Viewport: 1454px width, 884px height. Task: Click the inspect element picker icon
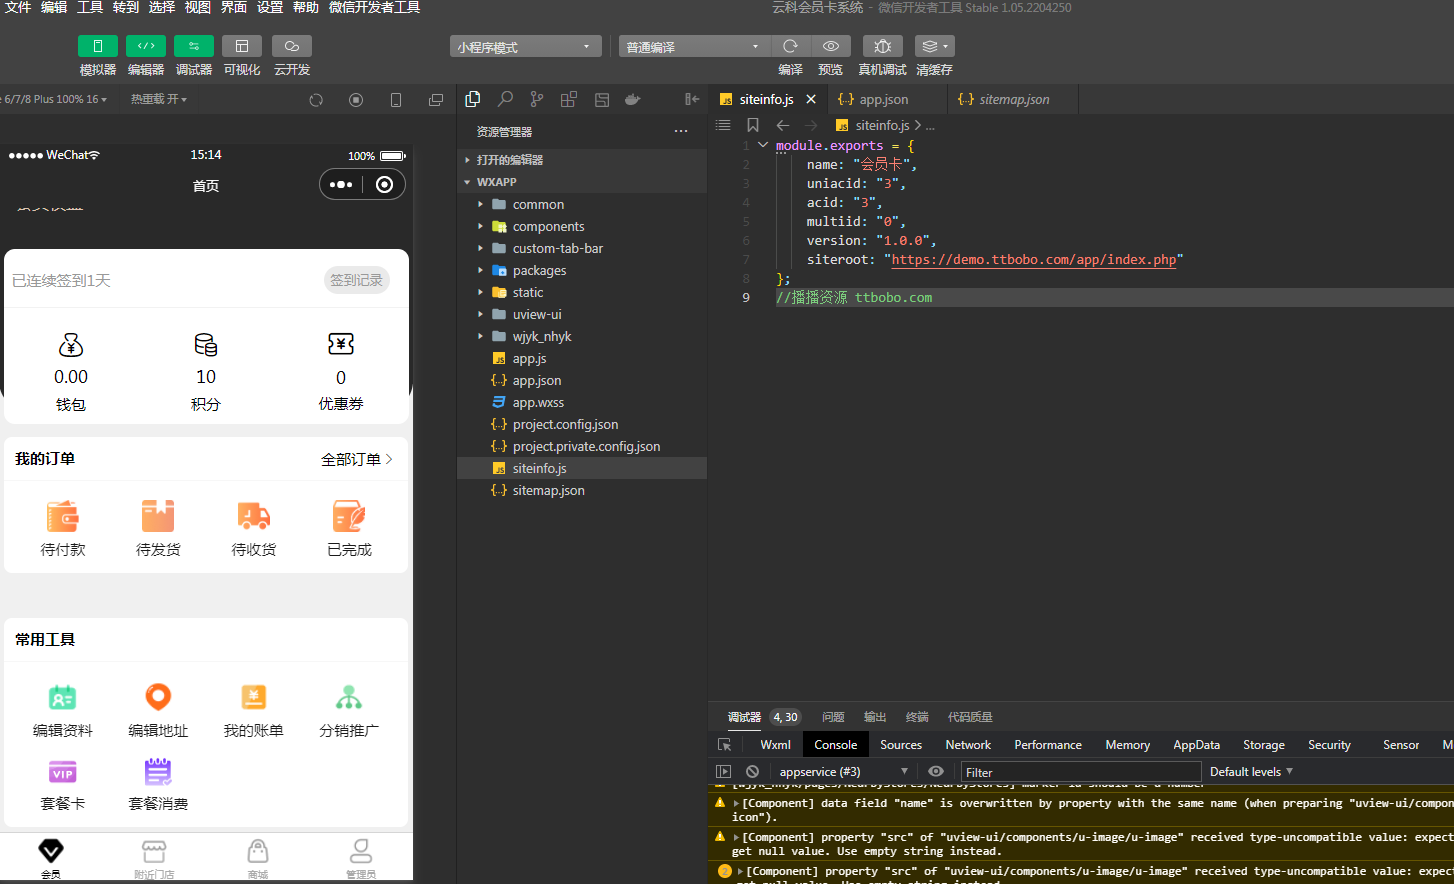coord(725,745)
